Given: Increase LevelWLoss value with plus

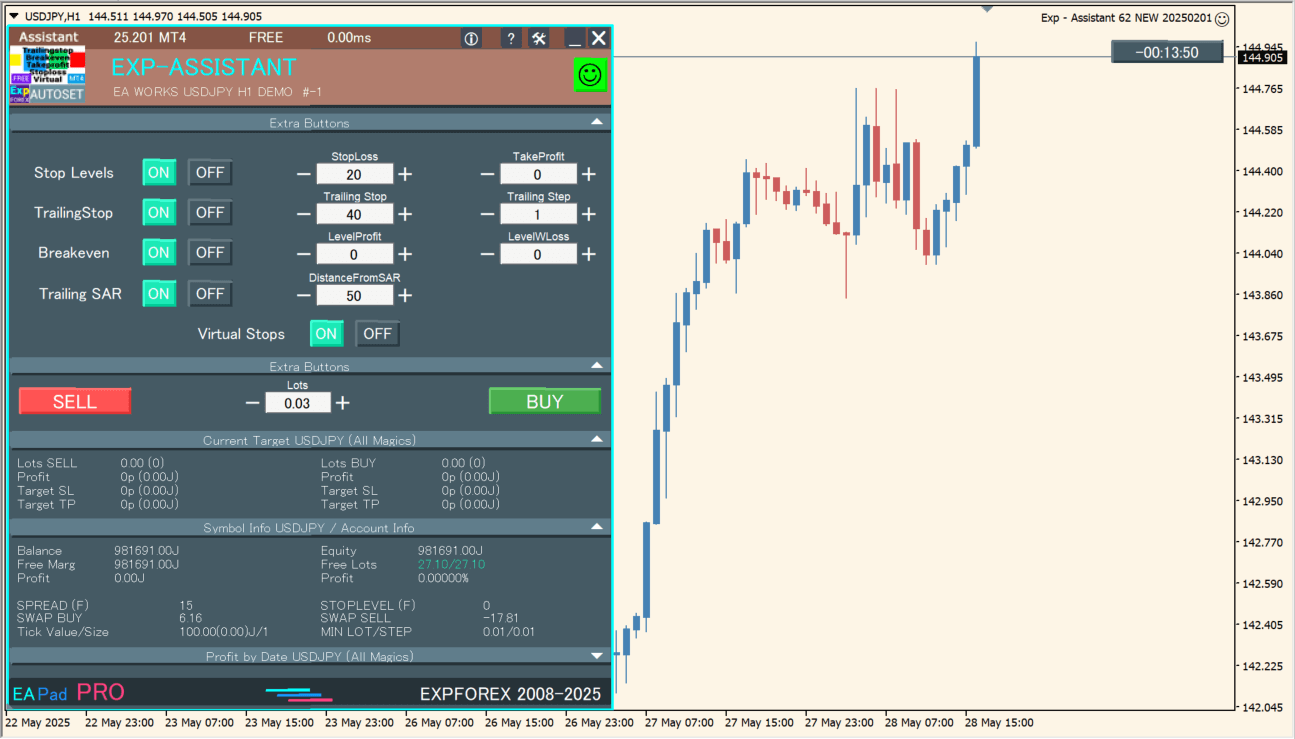Looking at the screenshot, I should pyautogui.click(x=589, y=254).
